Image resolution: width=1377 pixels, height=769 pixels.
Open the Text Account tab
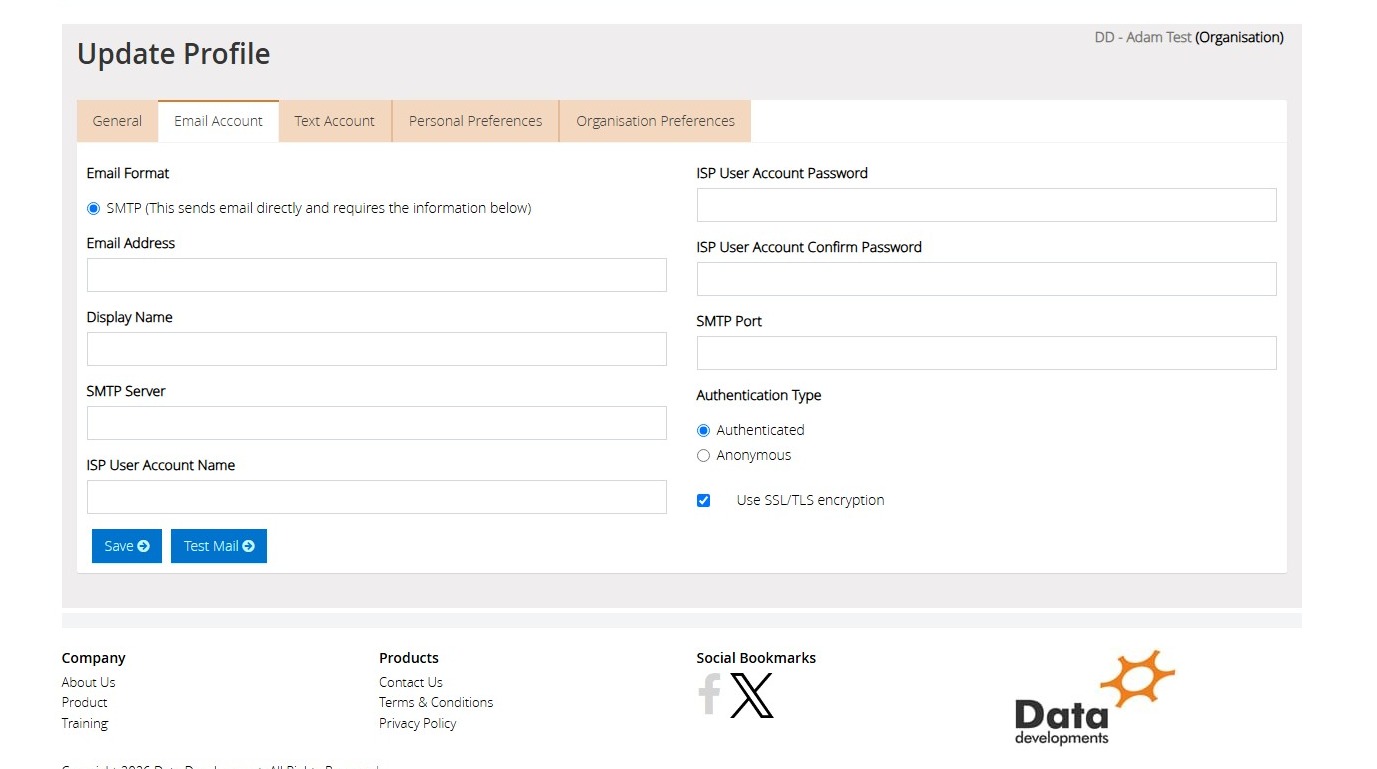pos(334,121)
